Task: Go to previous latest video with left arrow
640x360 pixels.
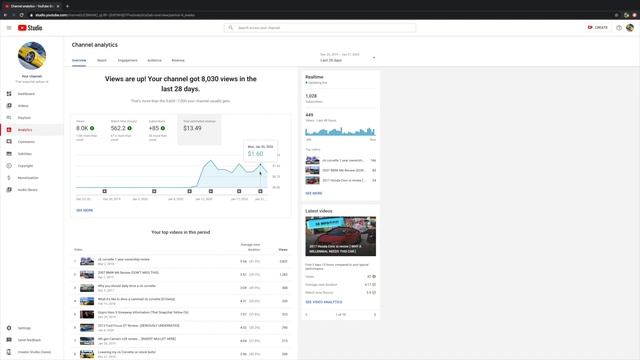Action: click(x=307, y=315)
